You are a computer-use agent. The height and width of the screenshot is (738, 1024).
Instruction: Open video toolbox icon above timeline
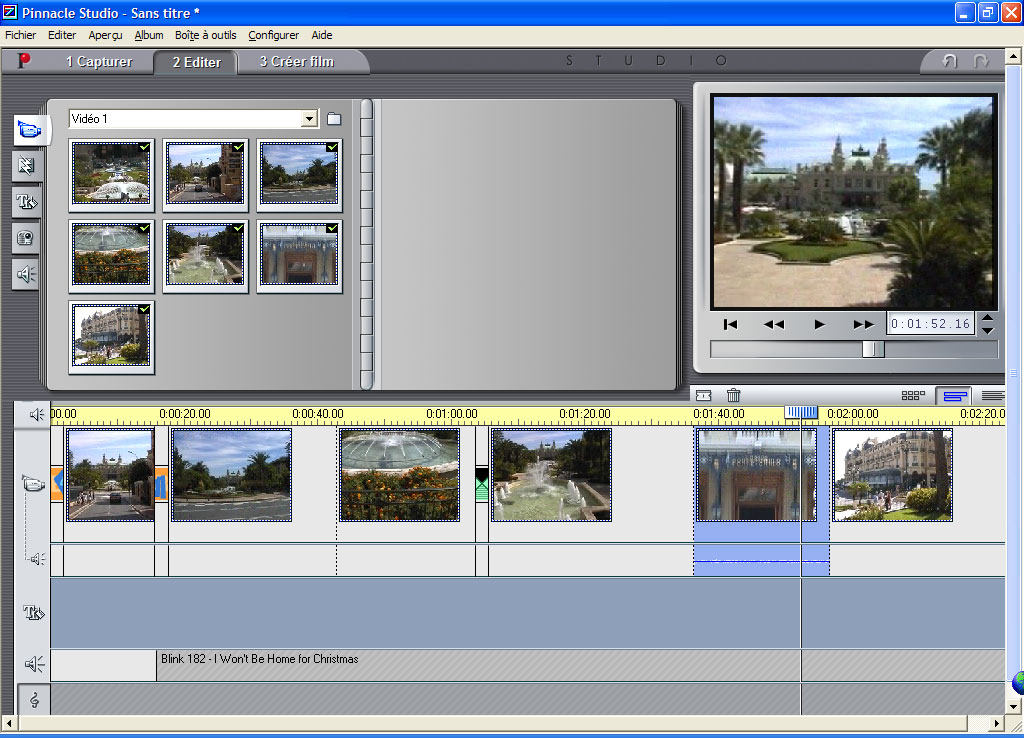(x=703, y=395)
